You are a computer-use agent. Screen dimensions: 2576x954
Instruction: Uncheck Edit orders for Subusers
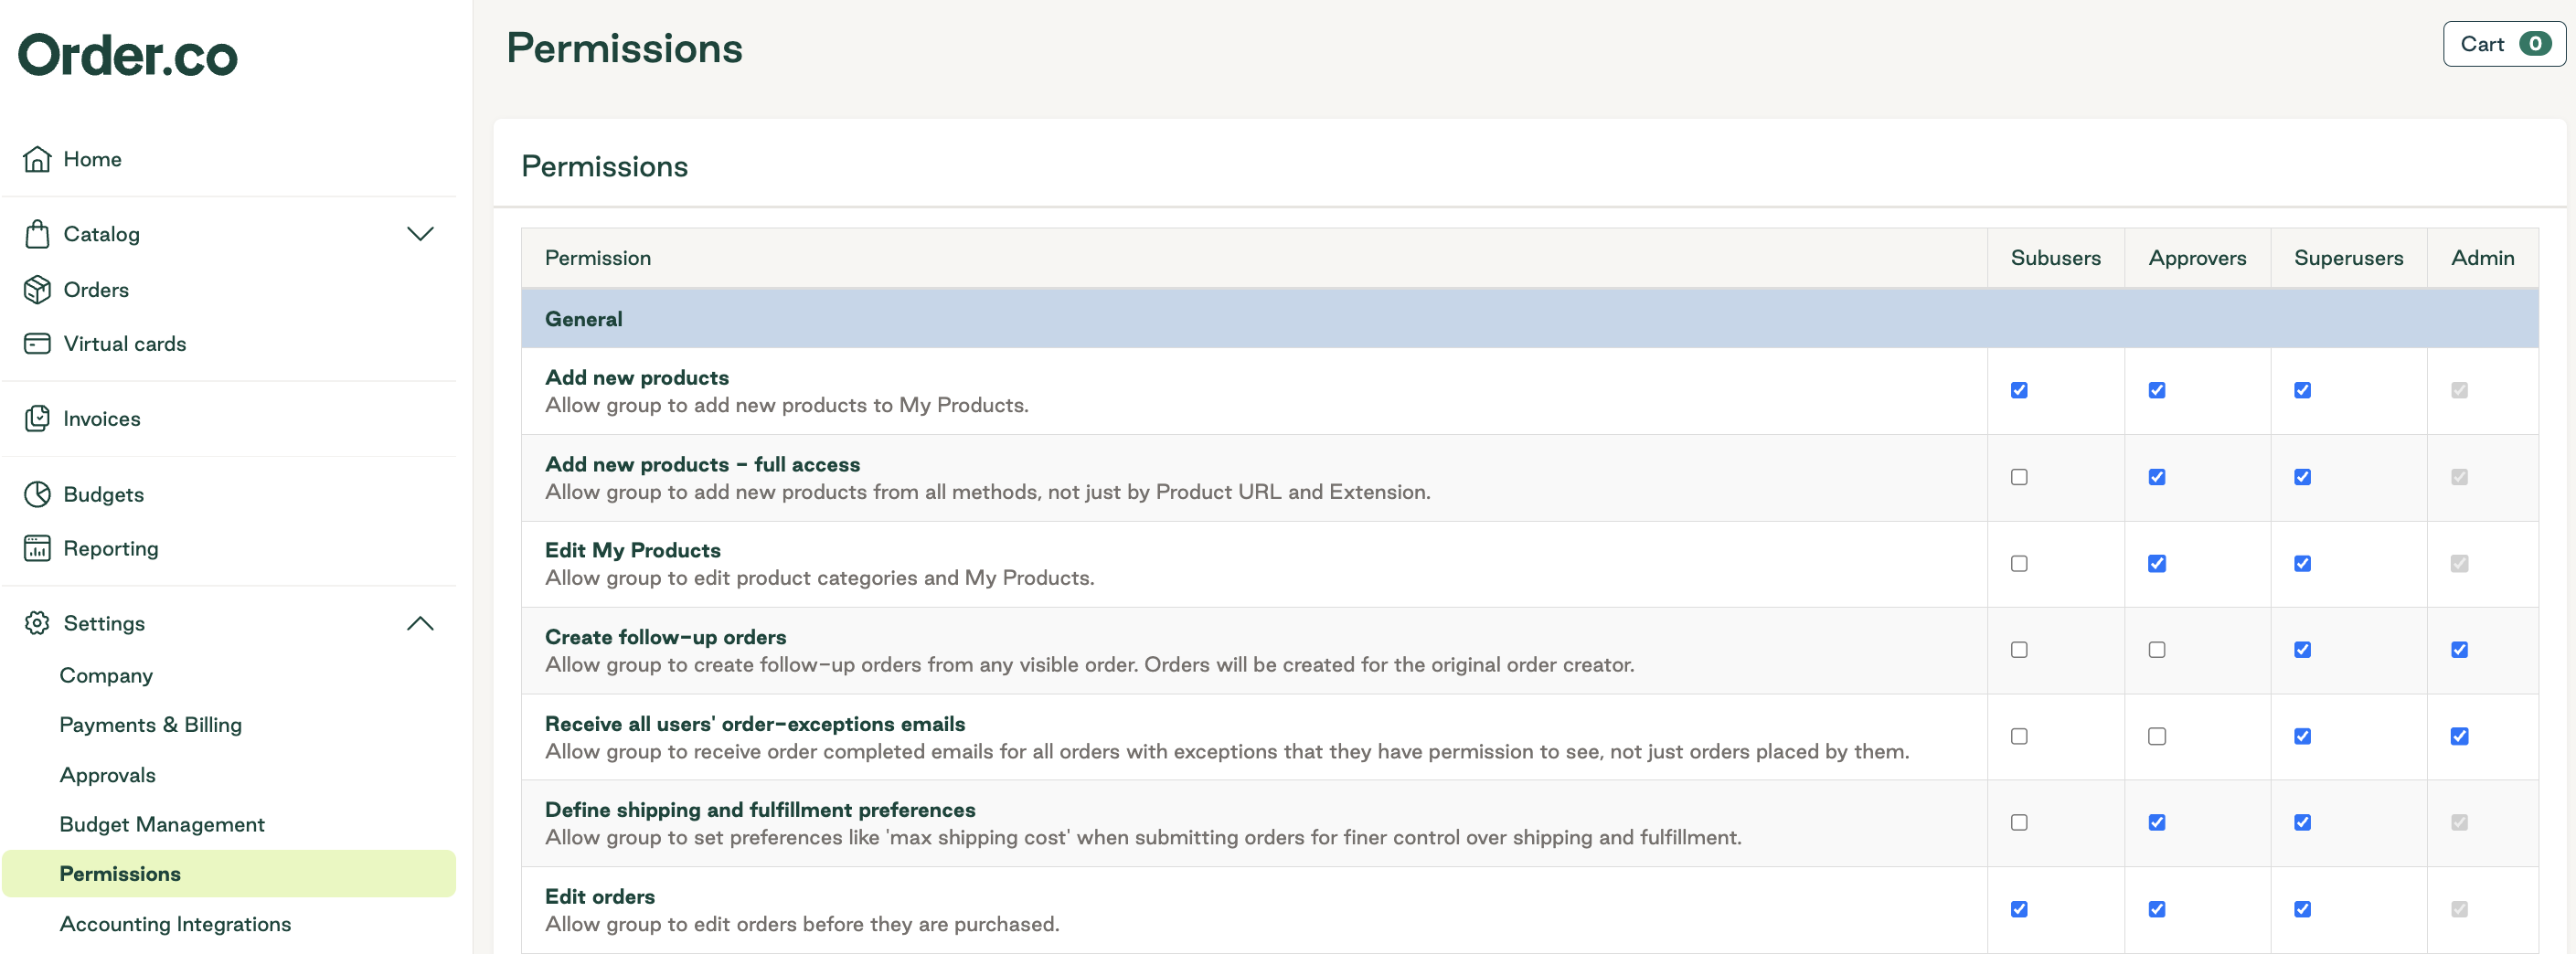[x=2019, y=910]
